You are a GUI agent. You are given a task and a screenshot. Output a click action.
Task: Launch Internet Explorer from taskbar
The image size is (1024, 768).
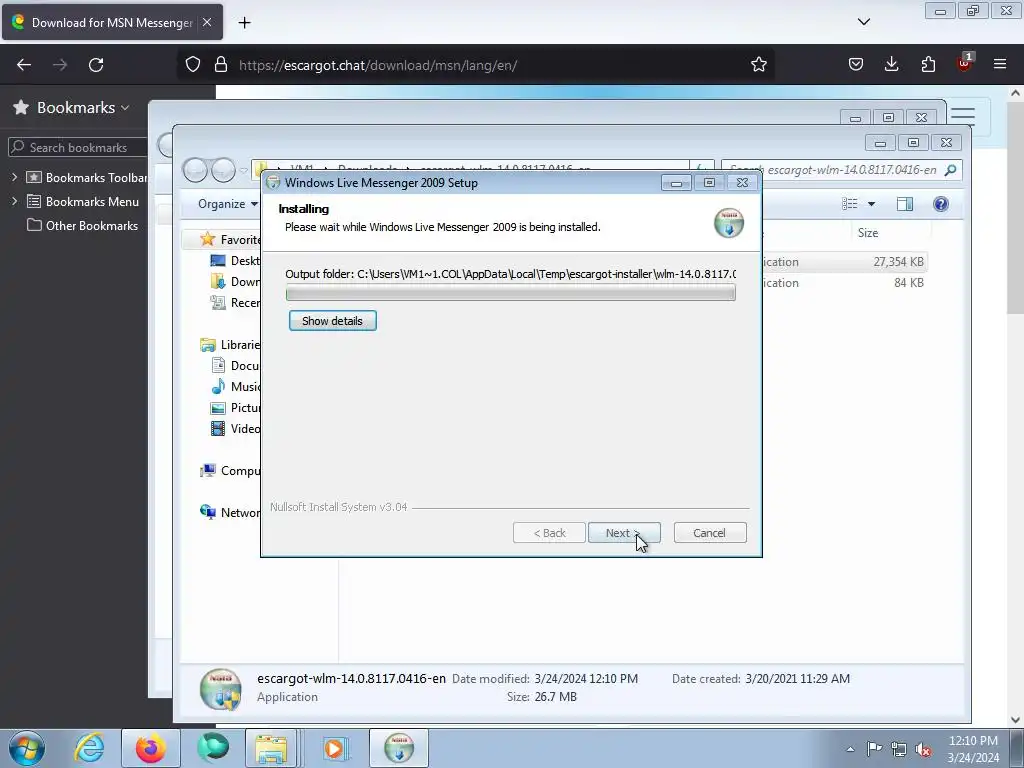click(89, 748)
